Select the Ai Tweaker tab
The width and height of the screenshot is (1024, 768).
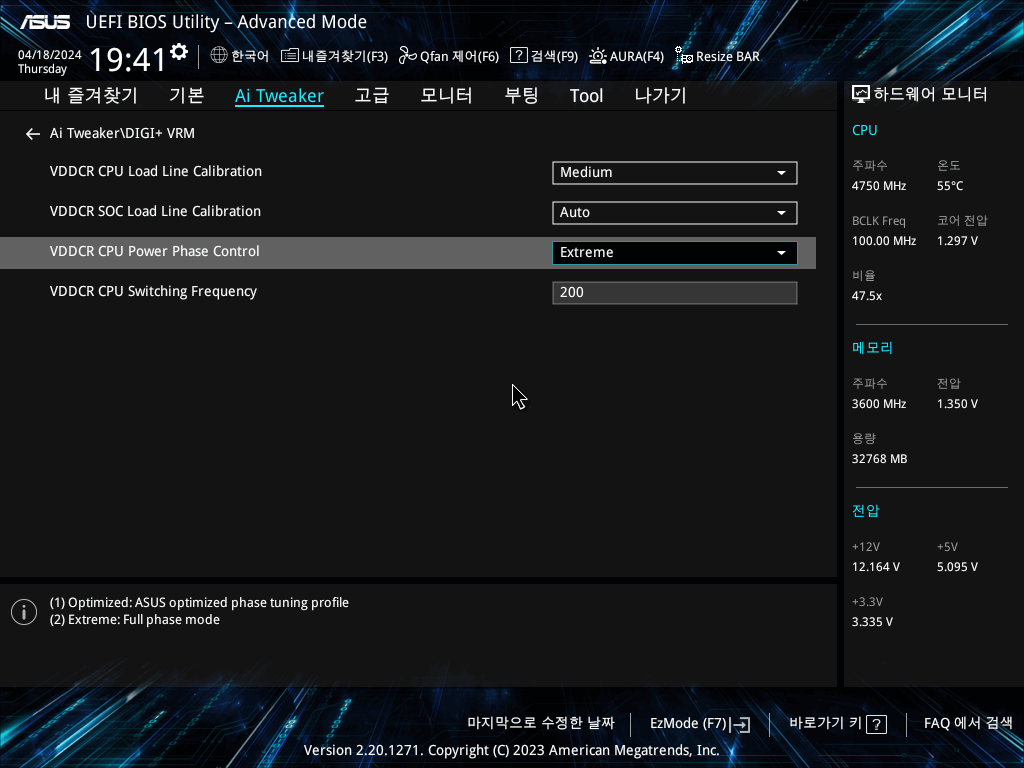click(x=280, y=96)
